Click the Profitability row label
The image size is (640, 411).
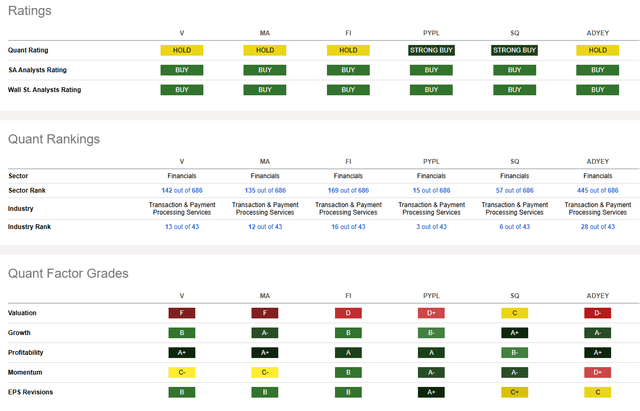tap(25, 353)
